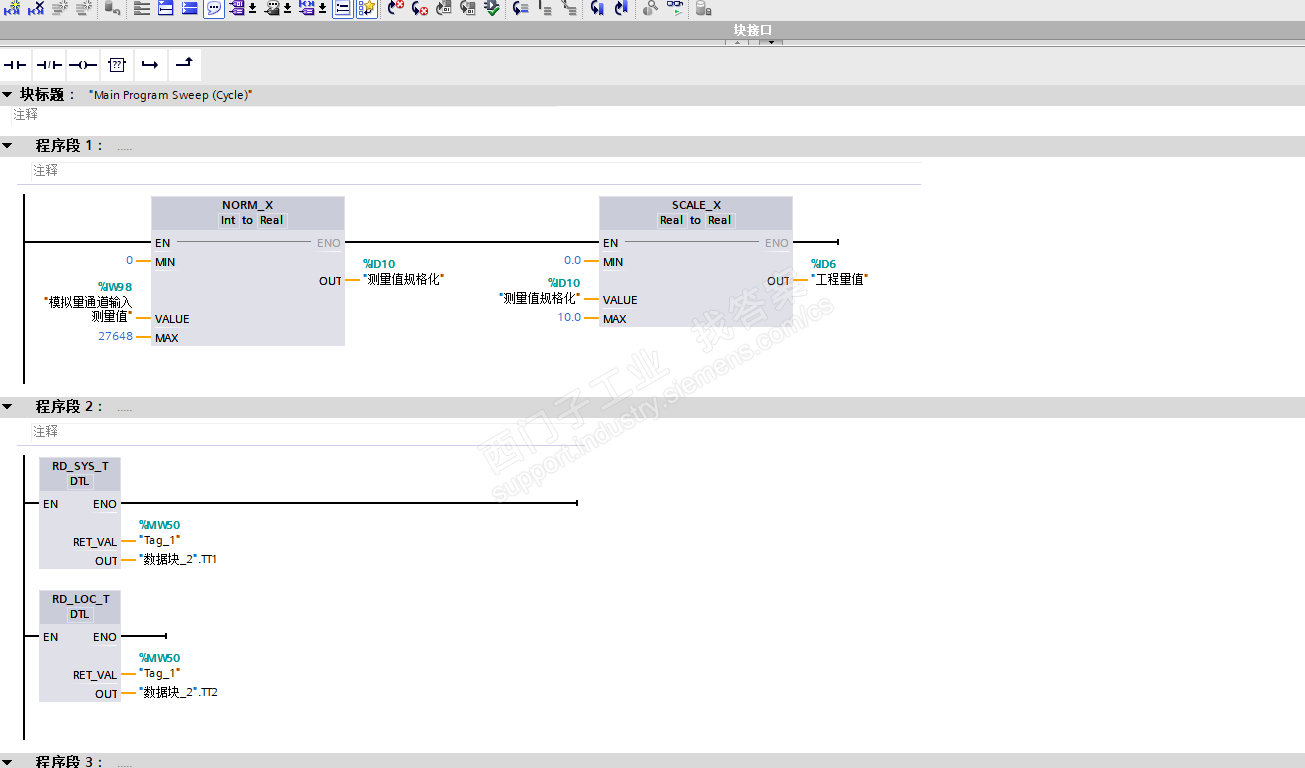Collapse the block title section
Image resolution: width=1305 pixels, height=768 pixels.
click(7, 94)
